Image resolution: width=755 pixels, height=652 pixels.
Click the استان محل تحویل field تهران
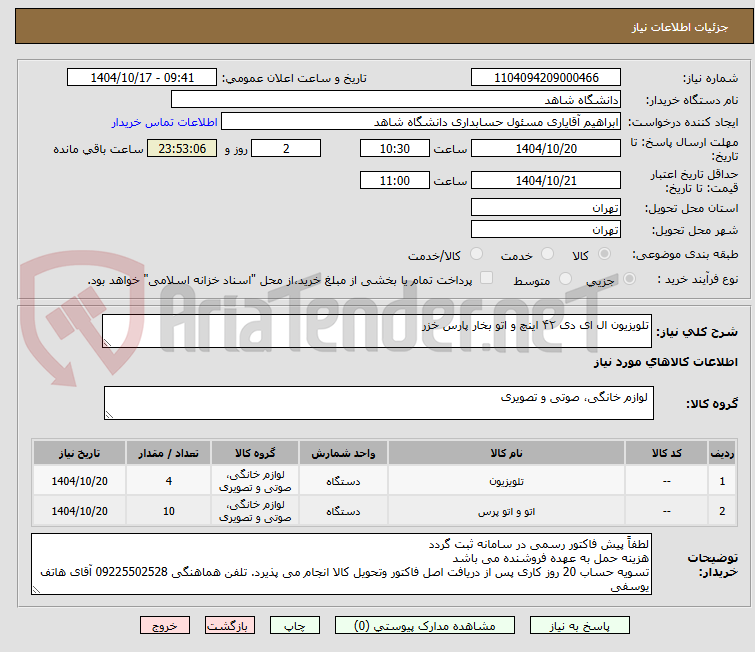tap(546, 208)
